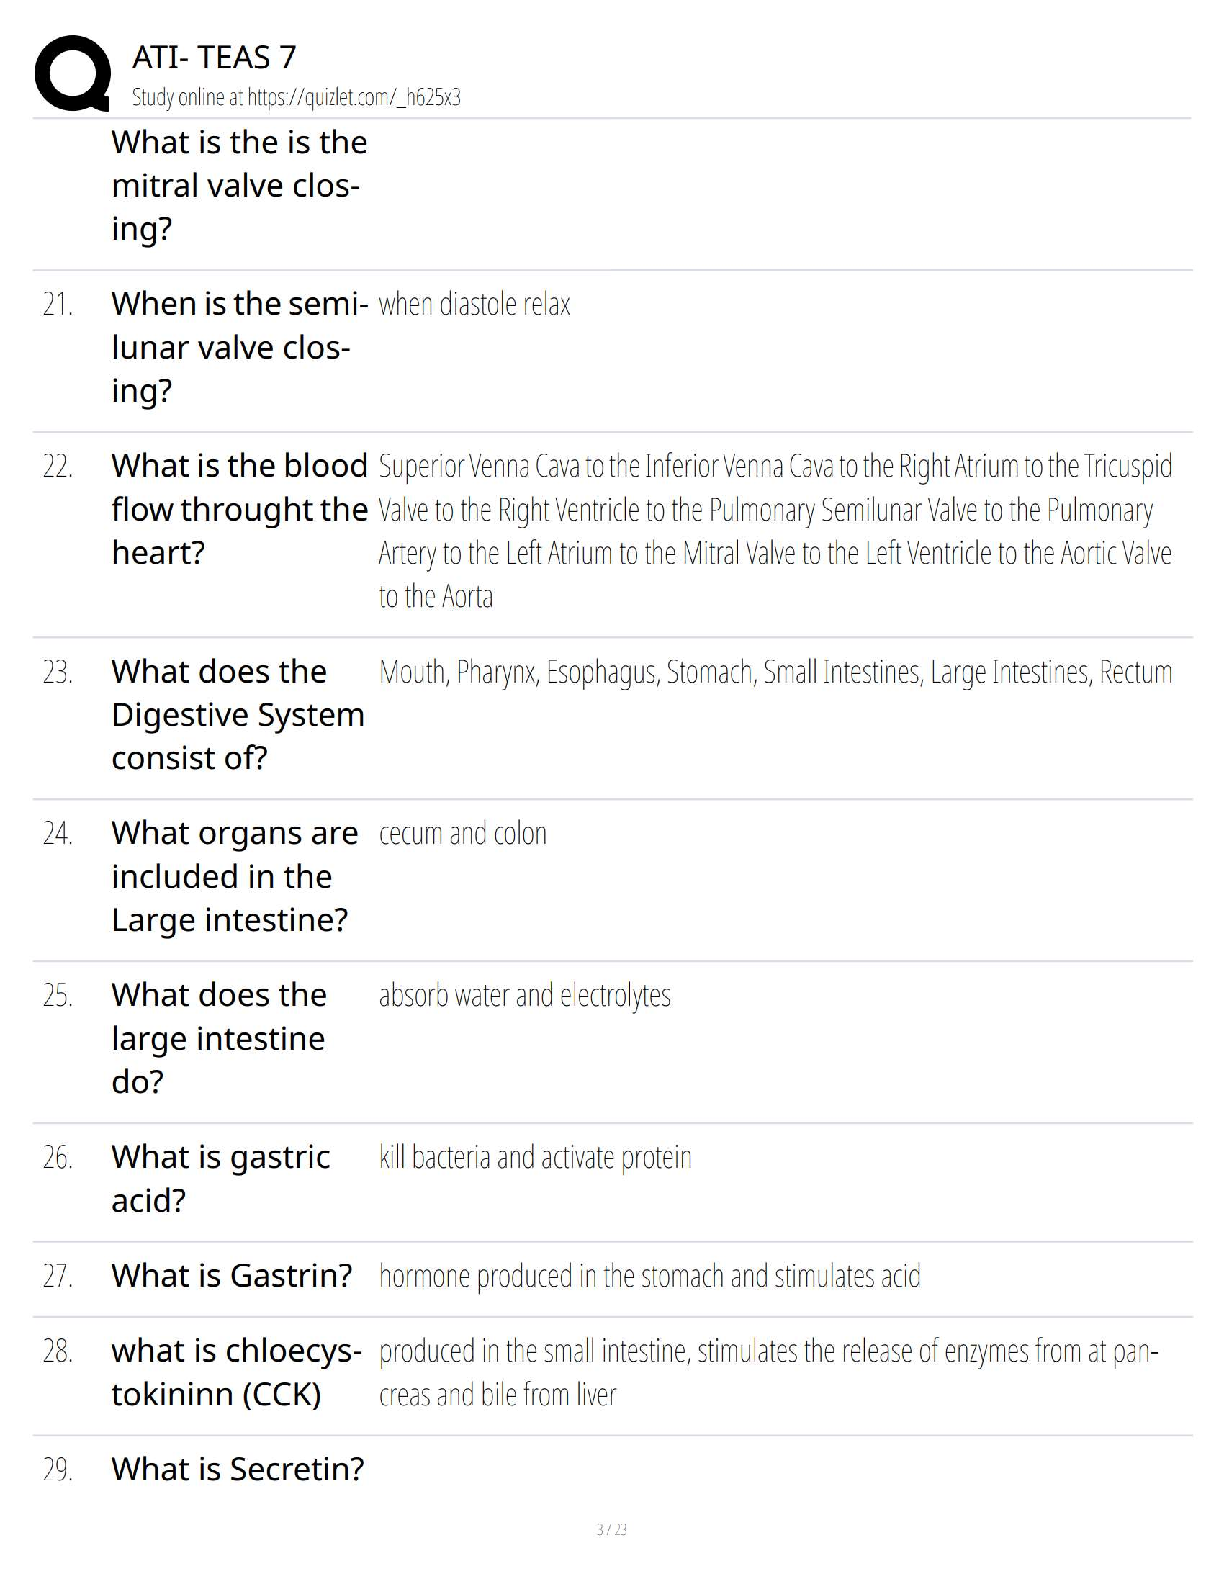This screenshot has height=1584, width=1224.
Task: Select the mitral valve closing question
Action: [x=239, y=185]
